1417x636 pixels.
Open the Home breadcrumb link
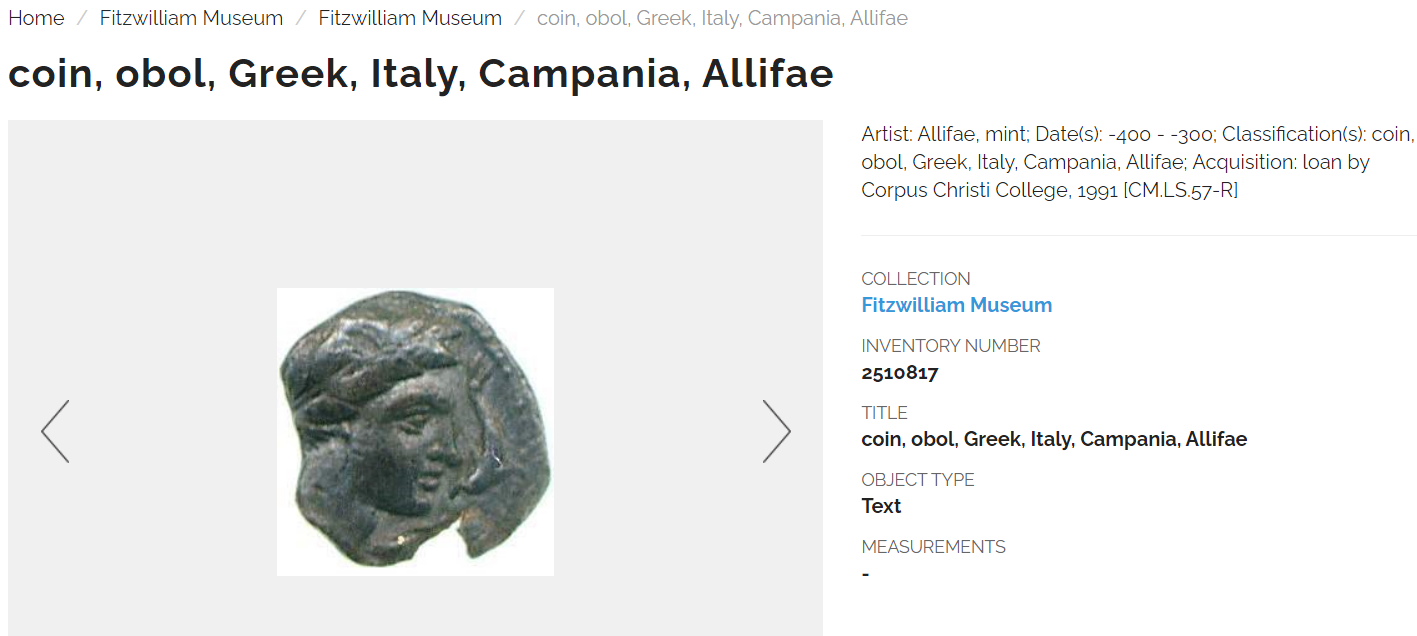point(36,18)
